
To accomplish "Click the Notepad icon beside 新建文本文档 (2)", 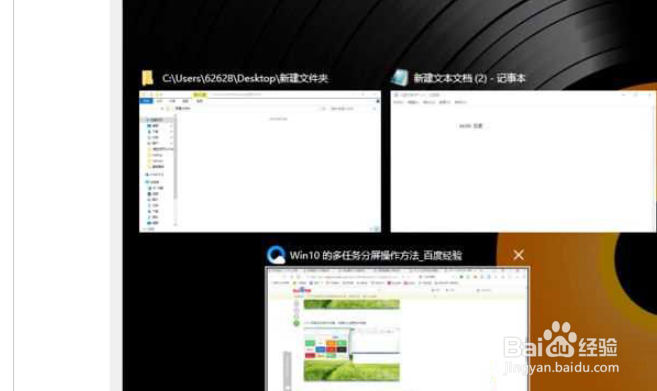I will tap(400, 78).
